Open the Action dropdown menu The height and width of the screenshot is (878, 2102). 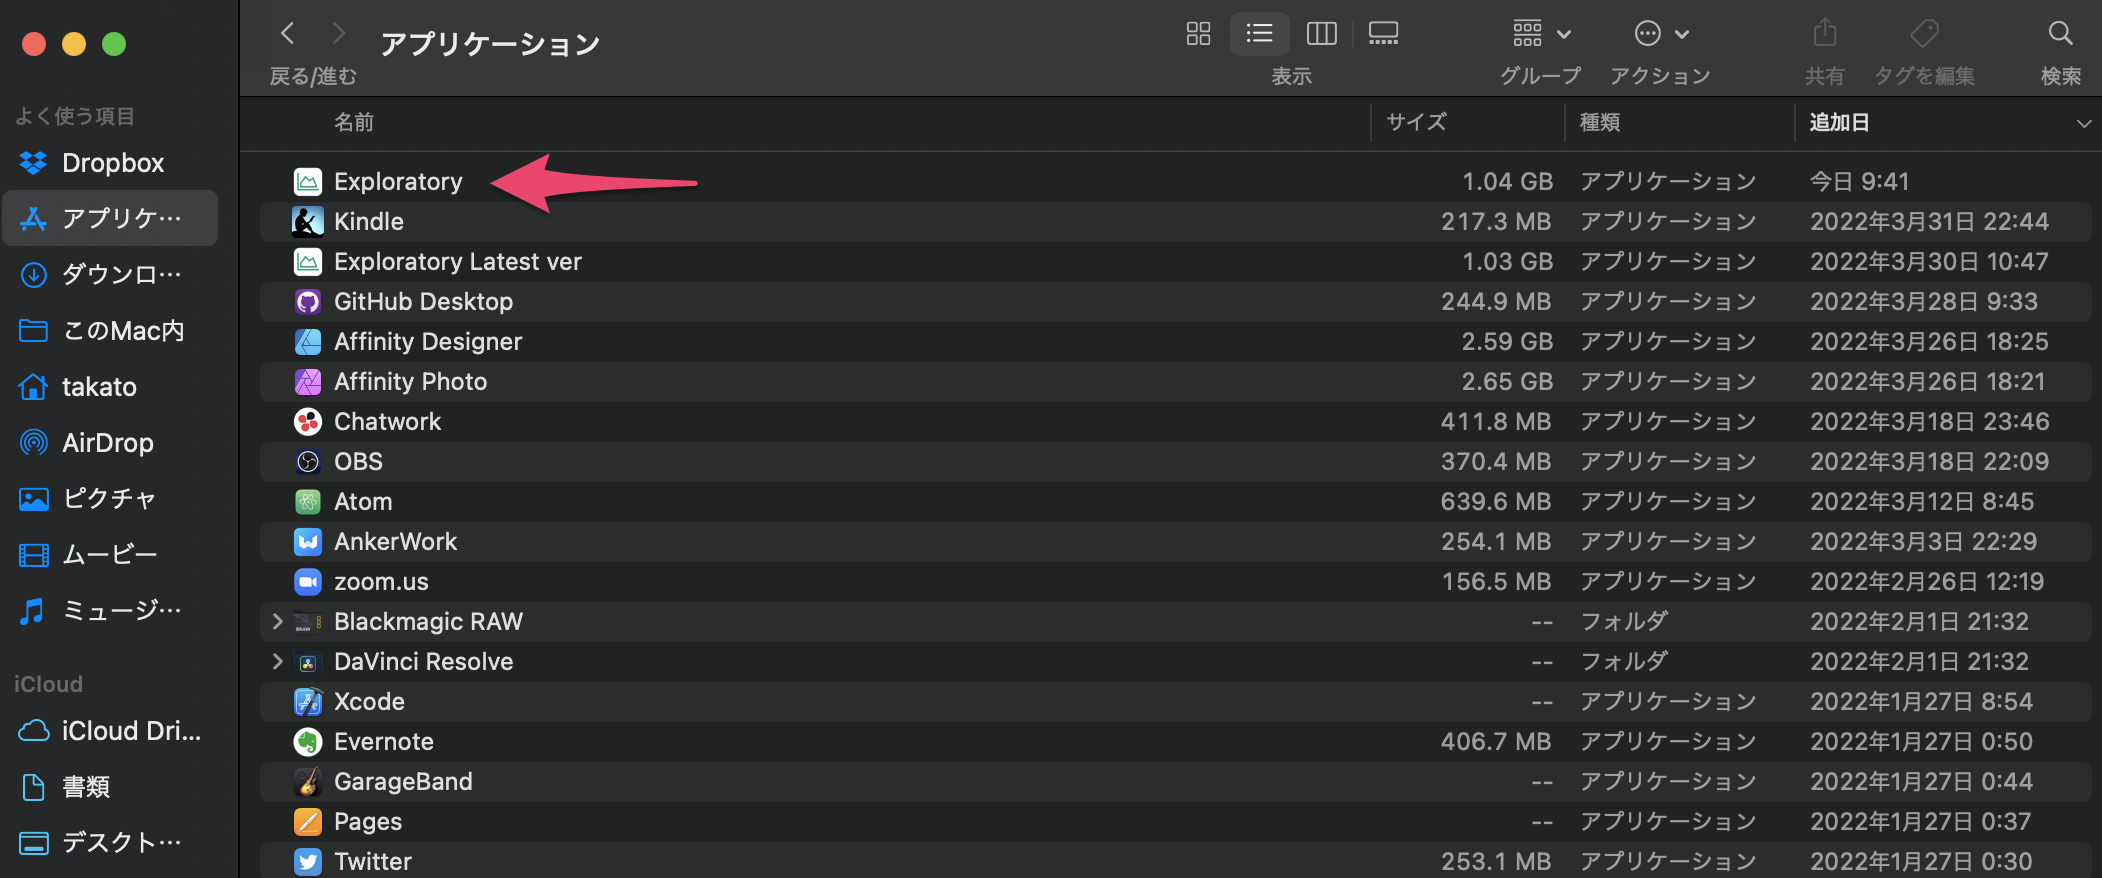click(x=1661, y=34)
